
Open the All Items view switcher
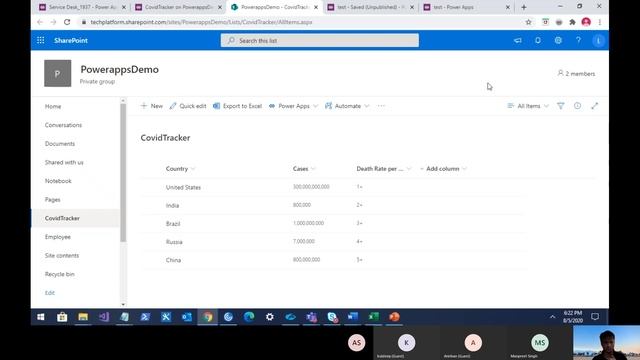pos(528,106)
